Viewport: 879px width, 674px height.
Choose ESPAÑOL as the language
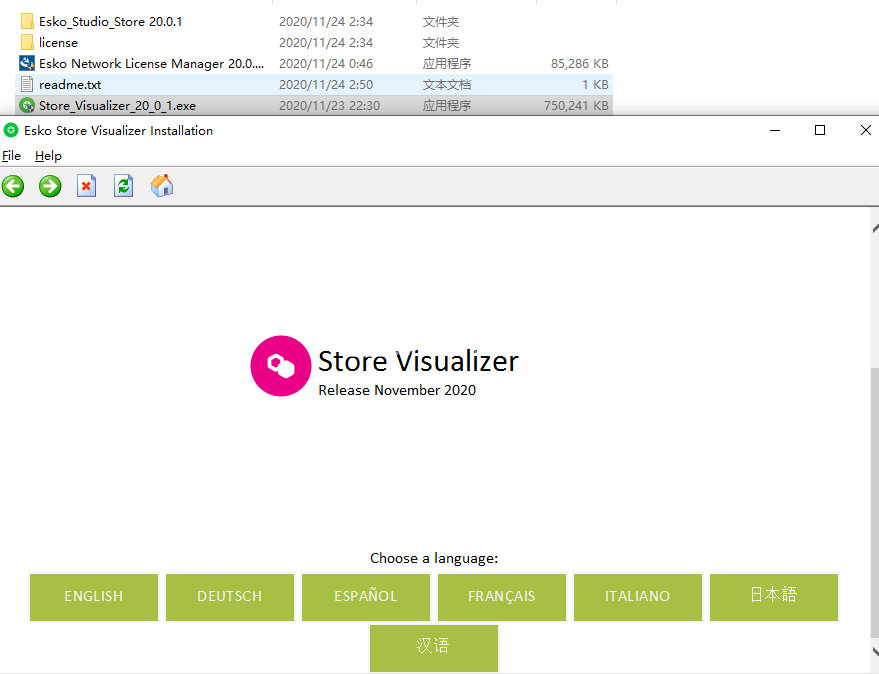(366, 597)
